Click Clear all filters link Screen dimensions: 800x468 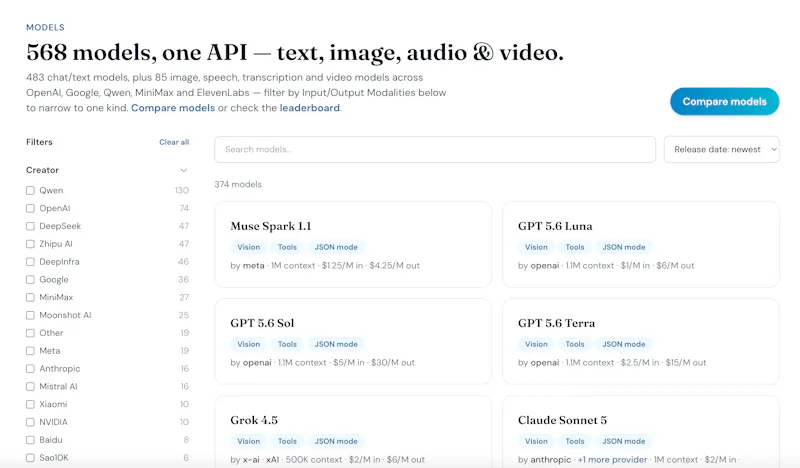[x=174, y=142]
